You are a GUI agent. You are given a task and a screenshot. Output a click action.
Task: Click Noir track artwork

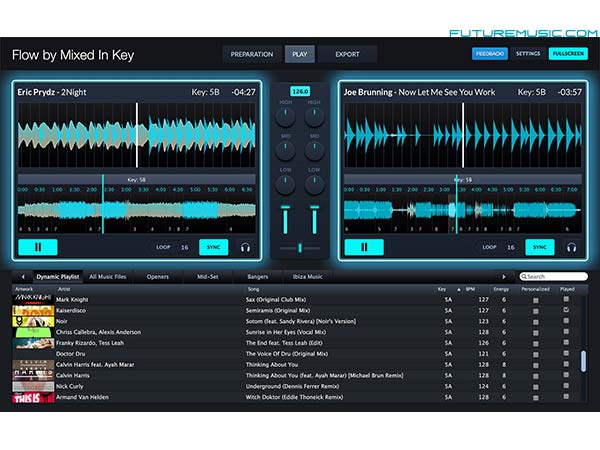33,321
